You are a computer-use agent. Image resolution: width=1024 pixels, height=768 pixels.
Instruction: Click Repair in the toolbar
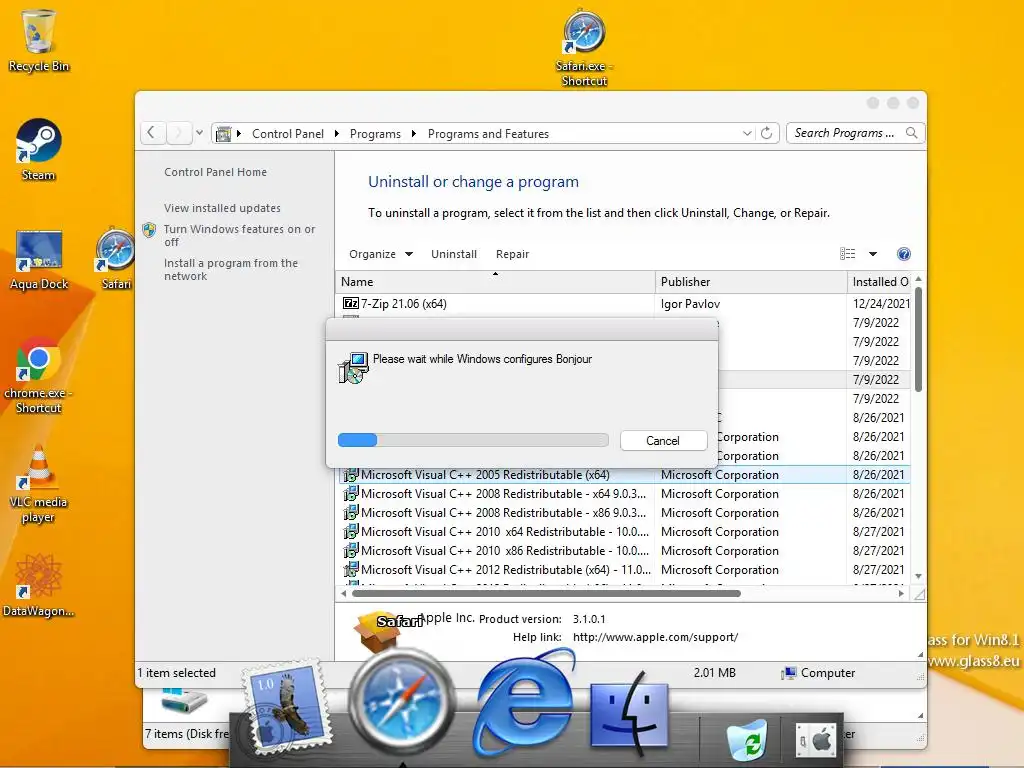click(512, 254)
